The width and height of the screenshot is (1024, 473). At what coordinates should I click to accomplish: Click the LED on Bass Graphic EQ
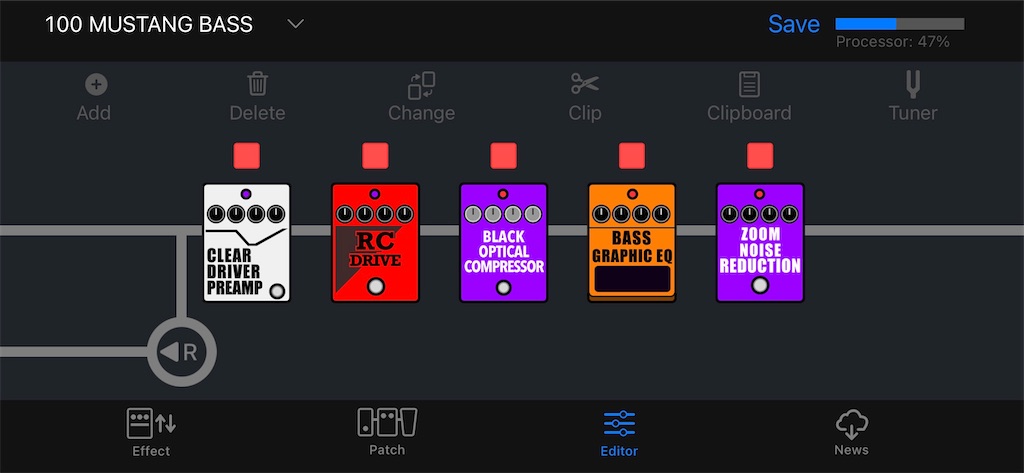[632, 194]
